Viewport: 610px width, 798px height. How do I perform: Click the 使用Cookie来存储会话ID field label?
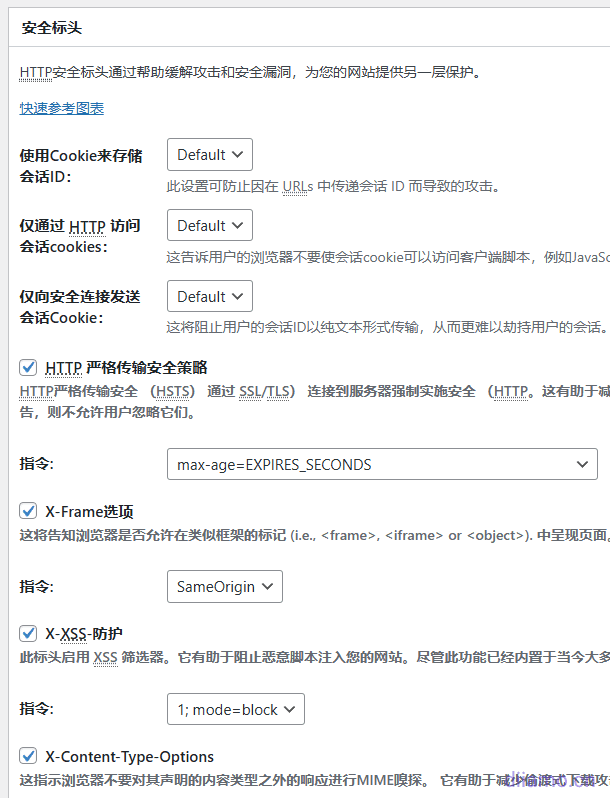tap(80, 166)
